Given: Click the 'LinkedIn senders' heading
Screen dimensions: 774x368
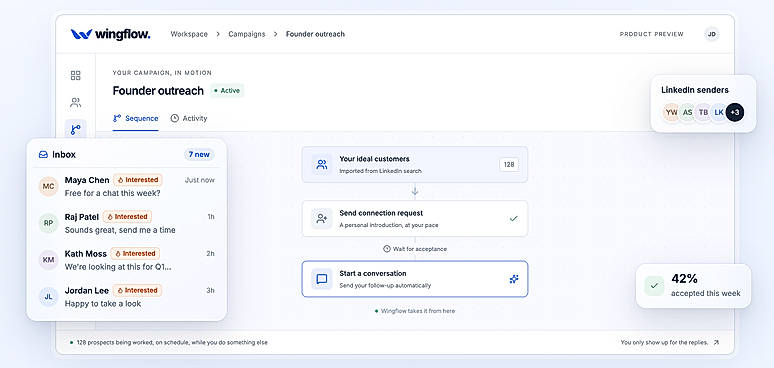Looking at the screenshot, I should 695,90.
